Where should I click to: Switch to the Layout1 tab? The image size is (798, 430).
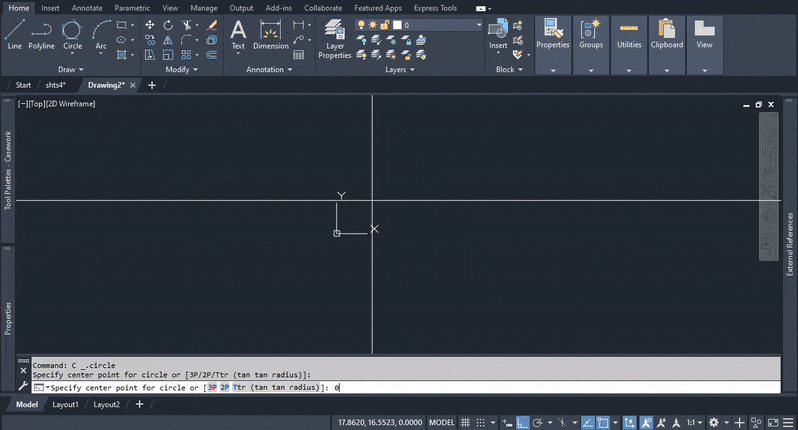66,404
